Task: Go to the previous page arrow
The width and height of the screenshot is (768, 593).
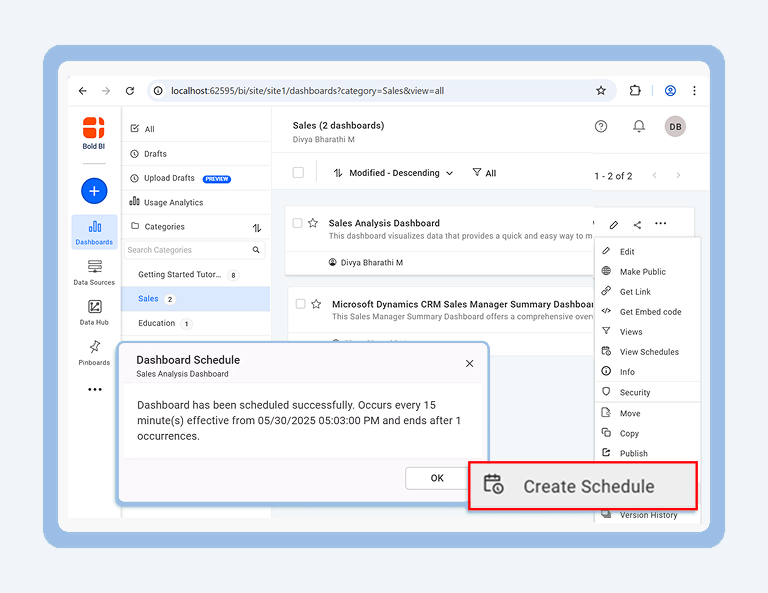Action: (654, 175)
